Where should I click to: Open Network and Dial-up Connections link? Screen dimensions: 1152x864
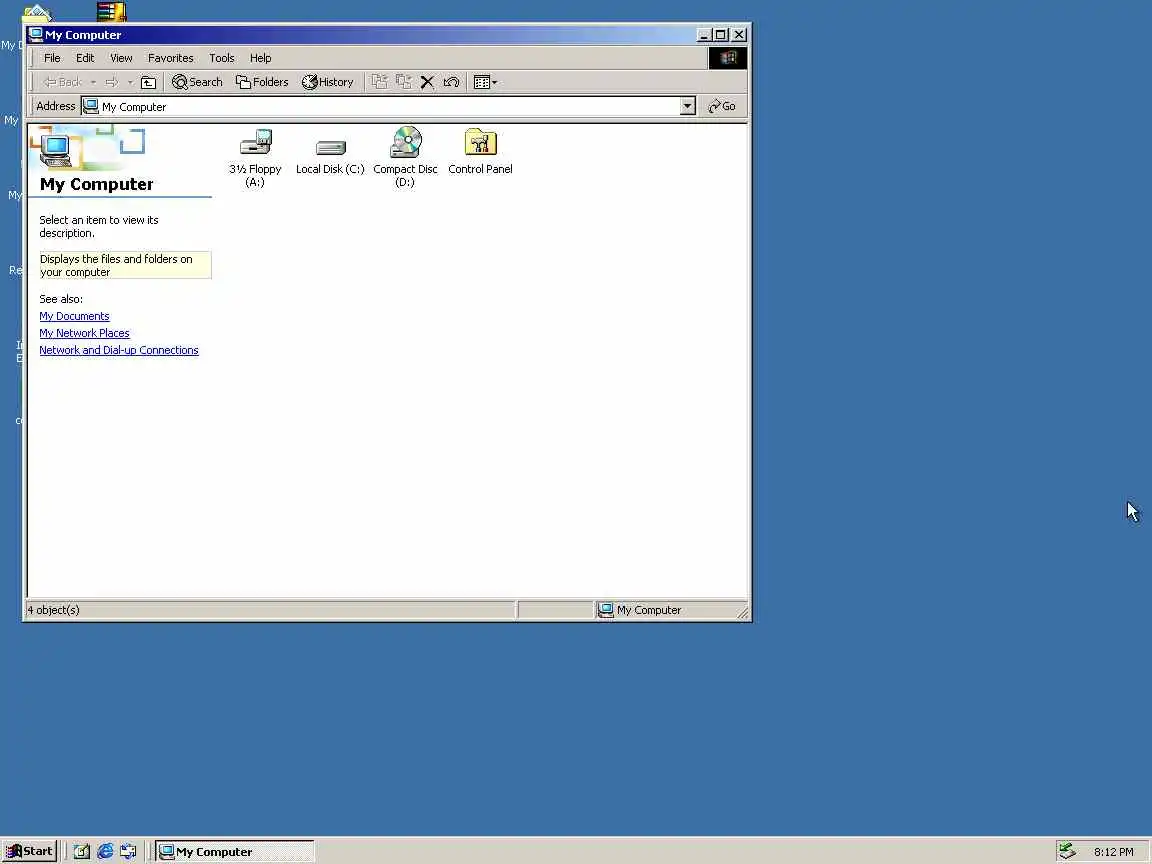click(x=119, y=350)
